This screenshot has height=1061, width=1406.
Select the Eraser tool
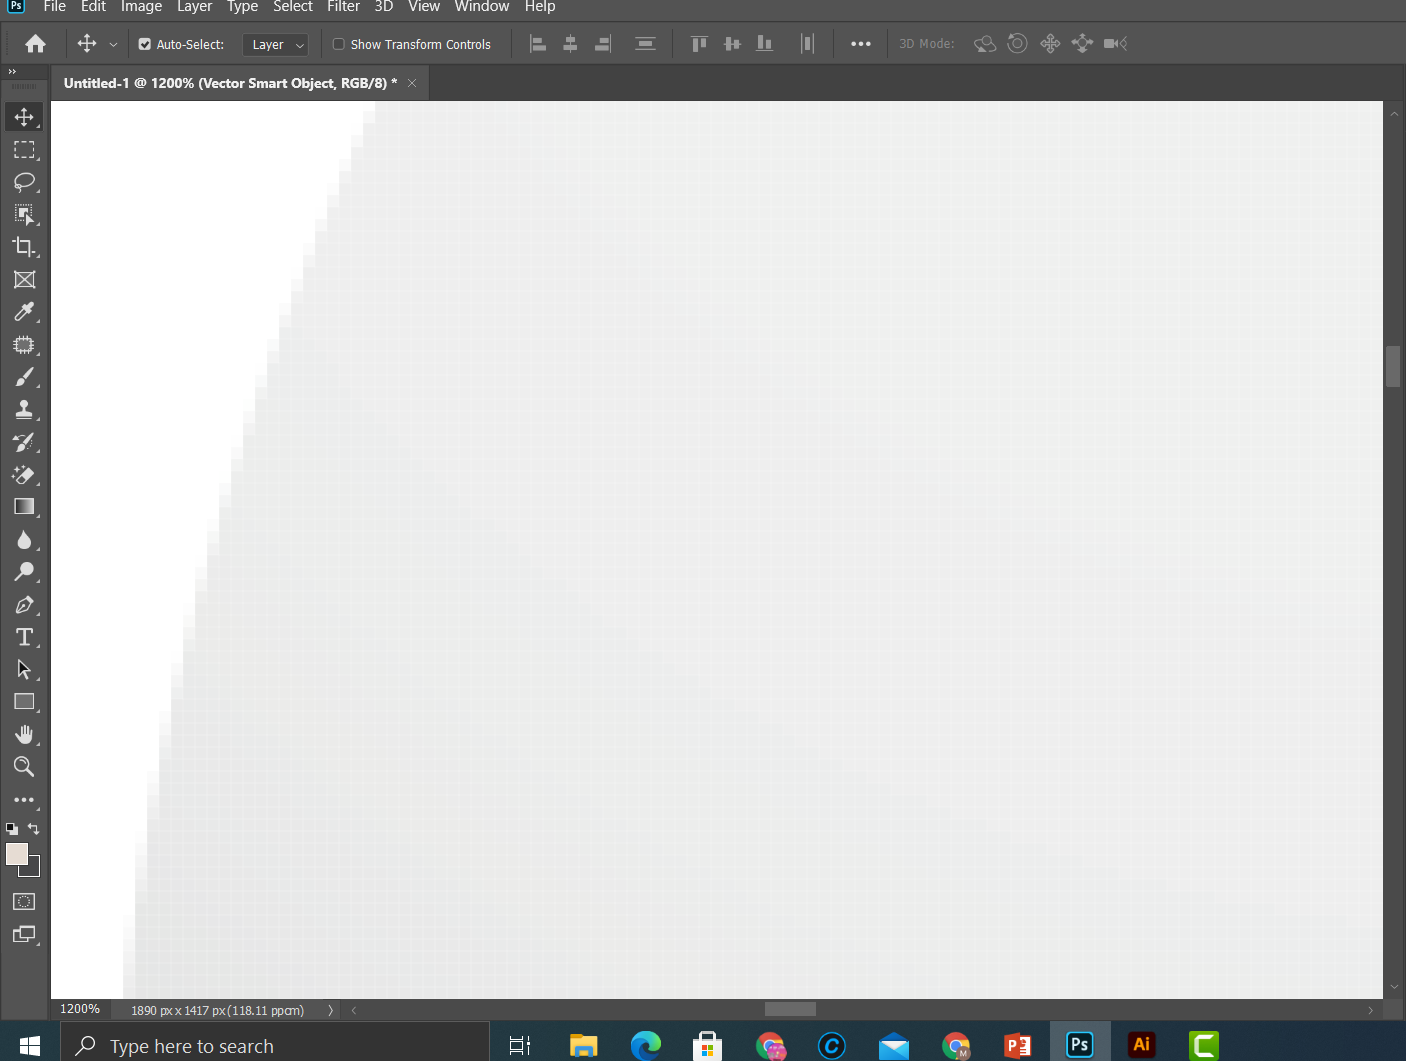pos(24,475)
